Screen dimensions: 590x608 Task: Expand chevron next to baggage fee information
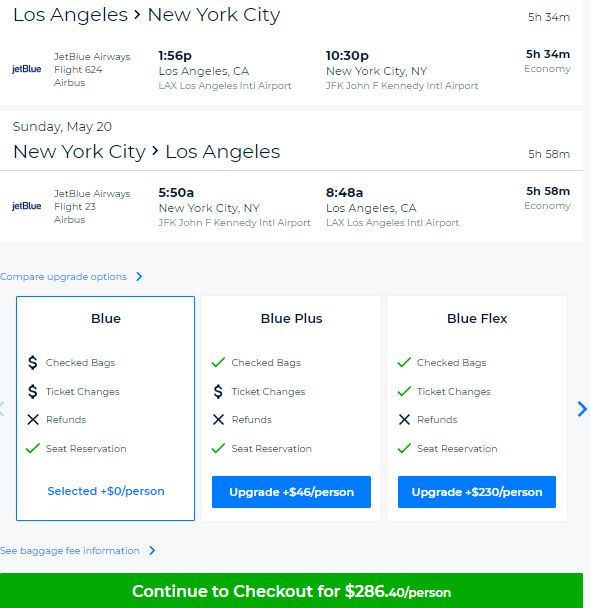pos(152,551)
